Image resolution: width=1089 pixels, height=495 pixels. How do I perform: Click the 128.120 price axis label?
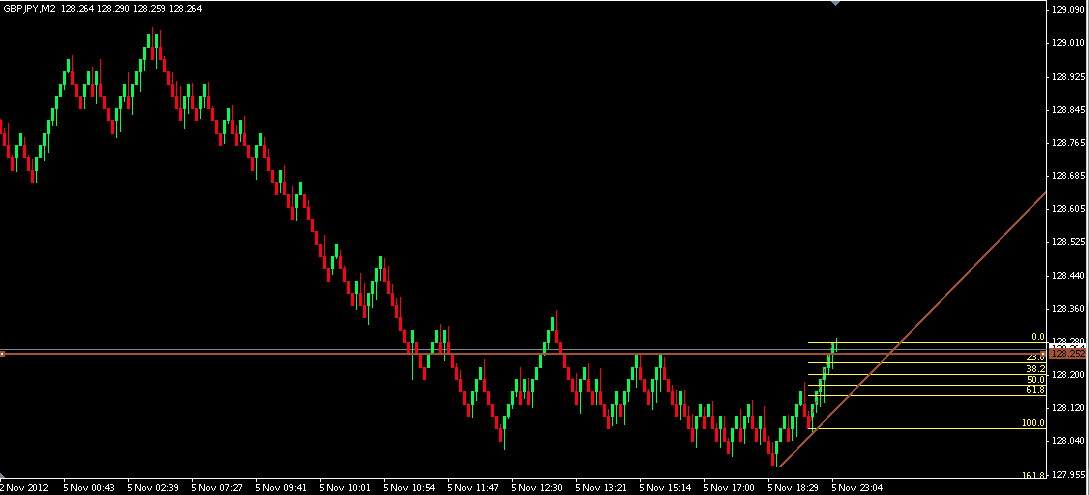(1070, 408)
